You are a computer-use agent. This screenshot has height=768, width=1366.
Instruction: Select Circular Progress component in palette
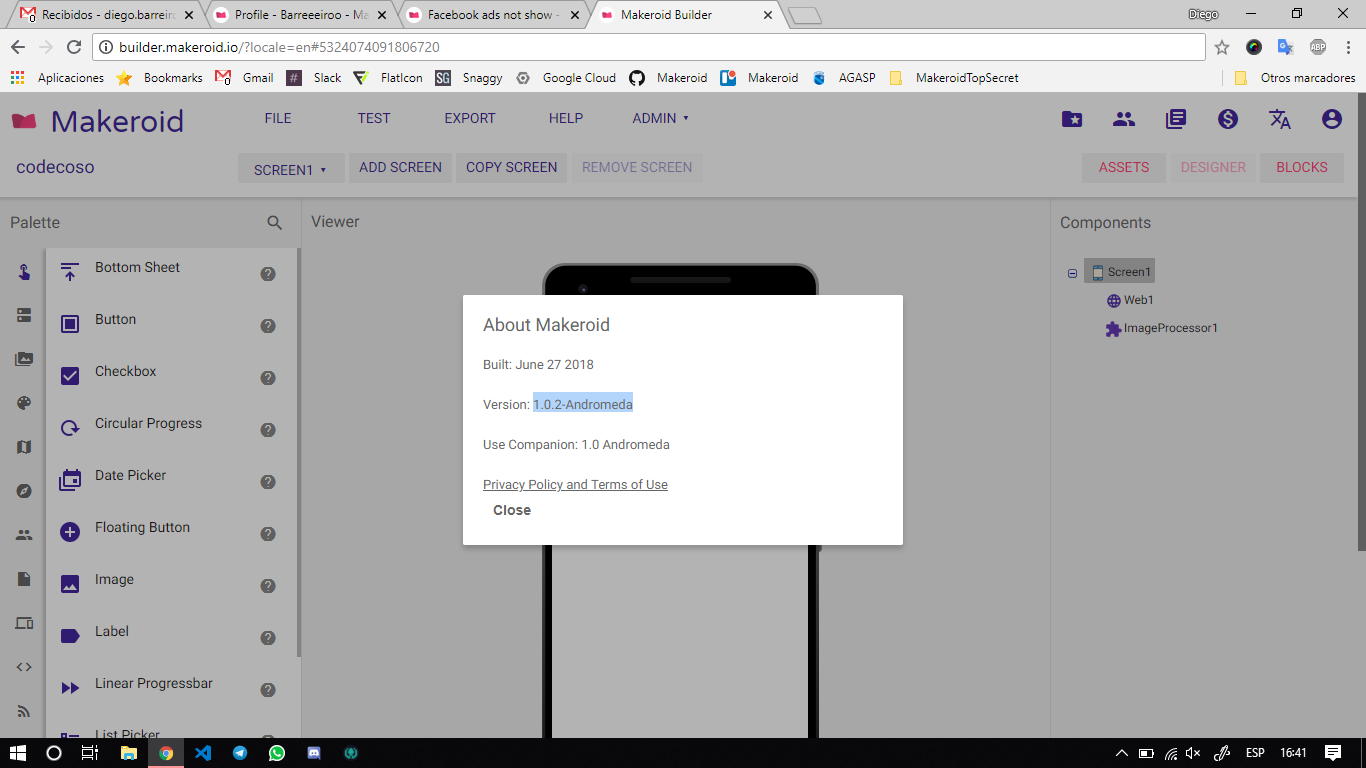point(148,424)
